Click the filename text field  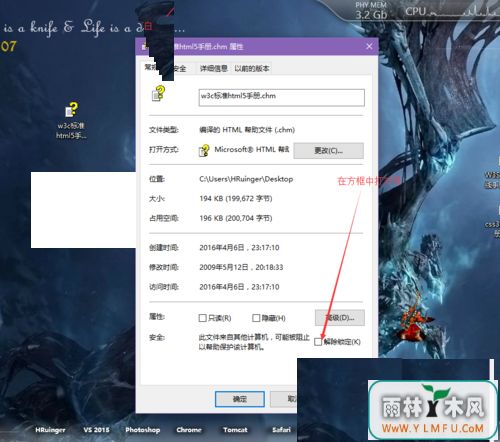coord(281,97)
